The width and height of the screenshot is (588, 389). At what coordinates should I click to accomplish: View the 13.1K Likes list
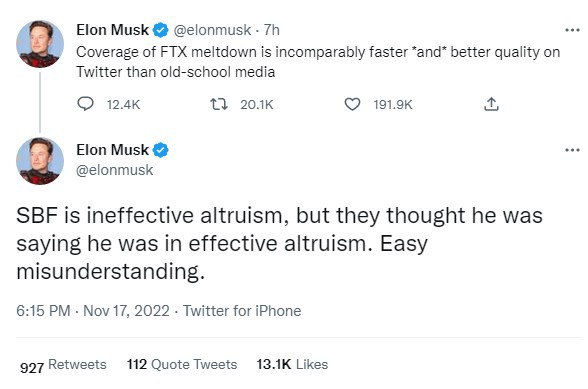point(292,364)
